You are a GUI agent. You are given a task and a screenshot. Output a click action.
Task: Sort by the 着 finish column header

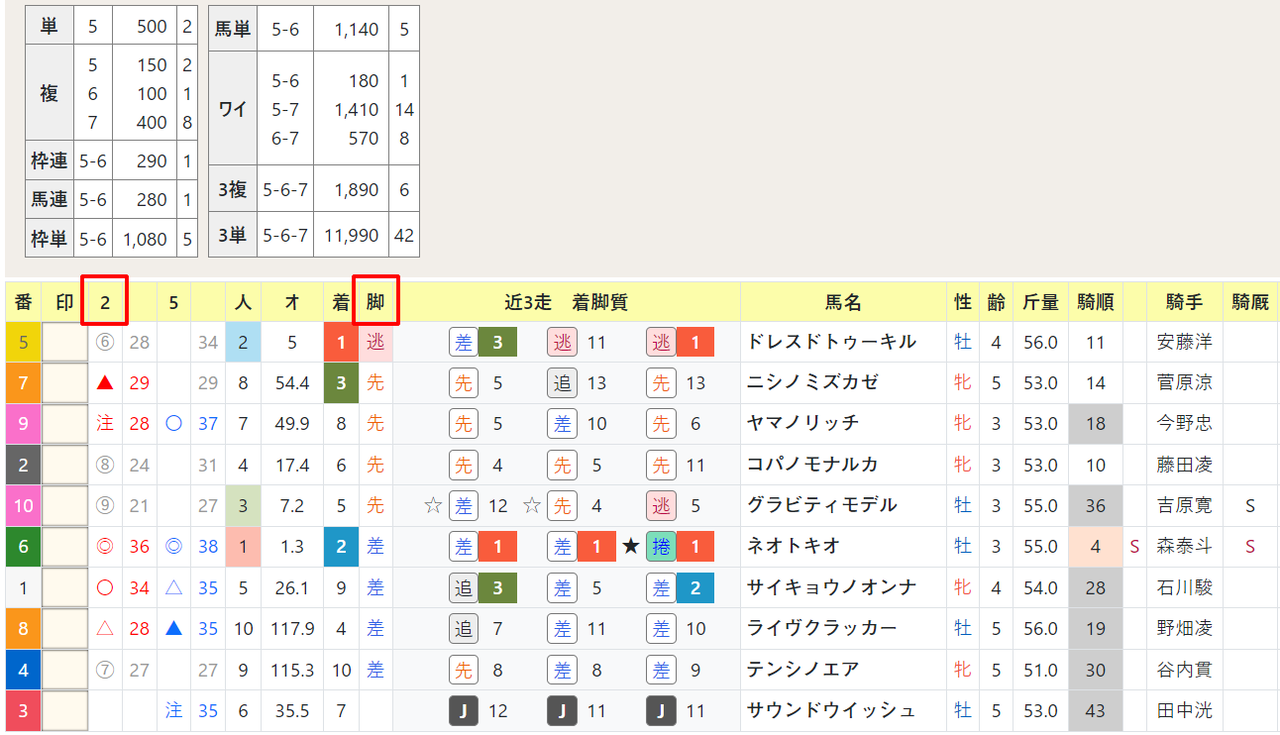(x=341, y=302)
